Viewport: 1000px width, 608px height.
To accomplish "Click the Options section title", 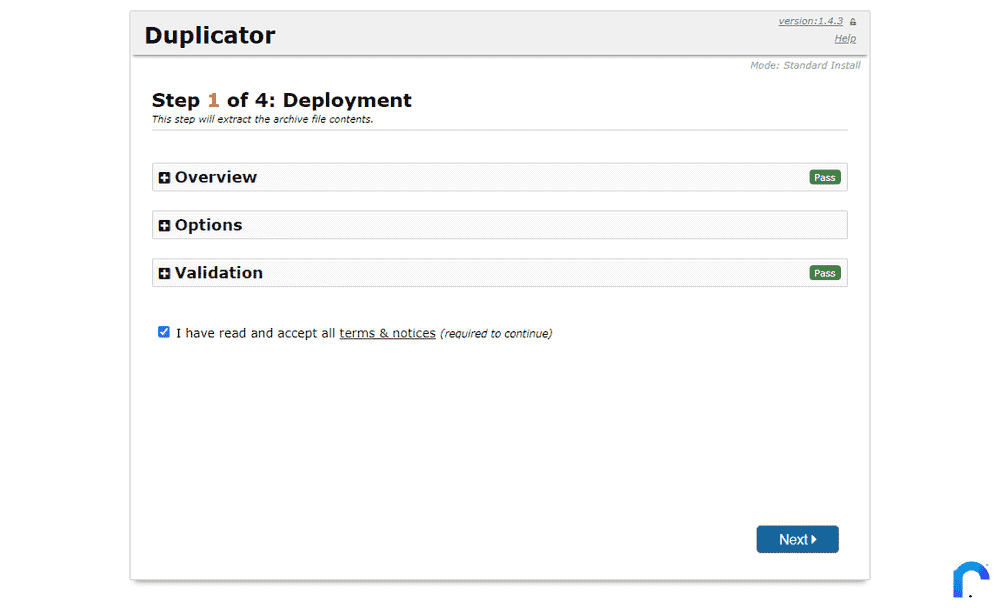I will (209, 225).
